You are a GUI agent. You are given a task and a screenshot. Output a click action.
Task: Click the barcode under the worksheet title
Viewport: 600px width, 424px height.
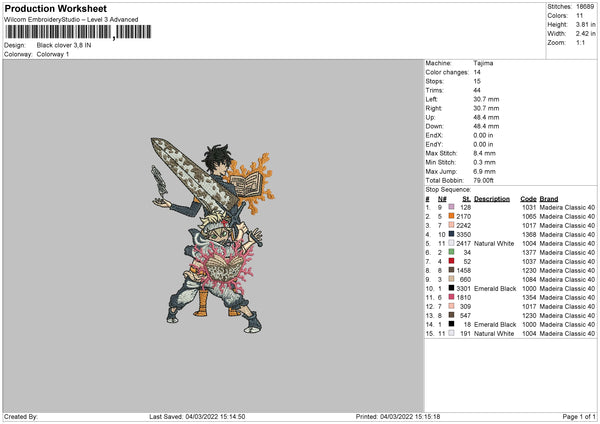tap(78, 32)
